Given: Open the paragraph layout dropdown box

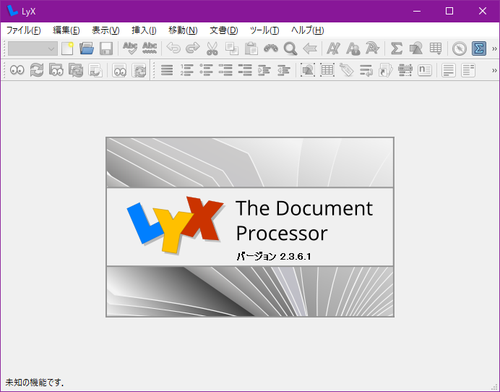Looking at the screenshot, I should coord(33,49).
